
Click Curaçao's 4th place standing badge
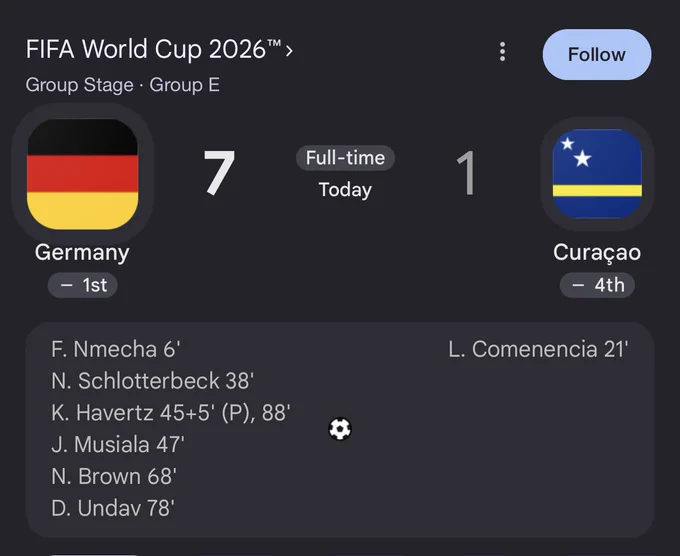pos(597,285)
